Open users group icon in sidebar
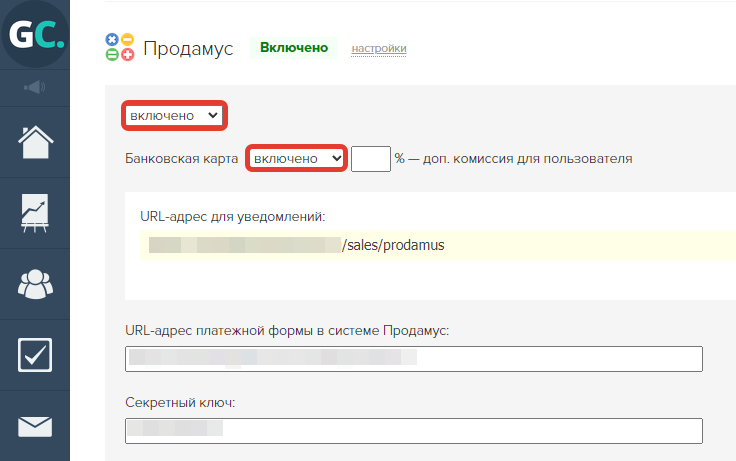 click(35, 284)
